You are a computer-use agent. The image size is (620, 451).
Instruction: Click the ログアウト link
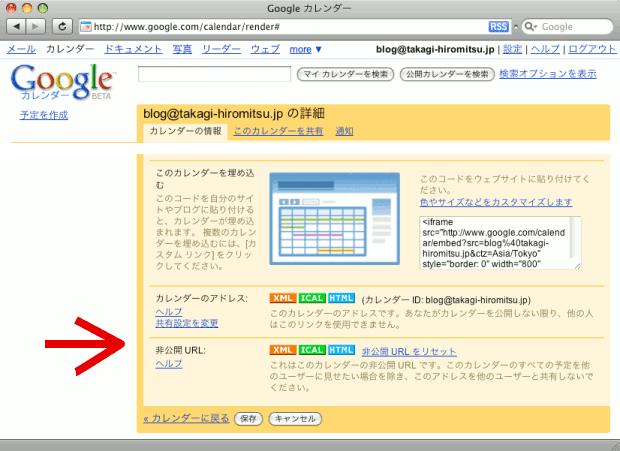[x=592, y=49]
